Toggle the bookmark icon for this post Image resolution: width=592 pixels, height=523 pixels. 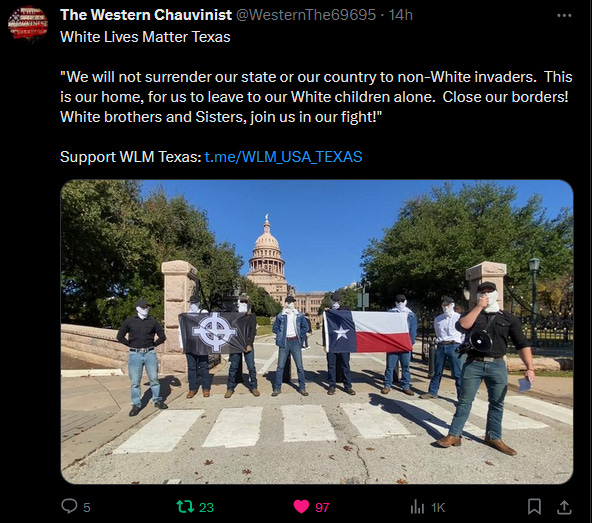534,506
